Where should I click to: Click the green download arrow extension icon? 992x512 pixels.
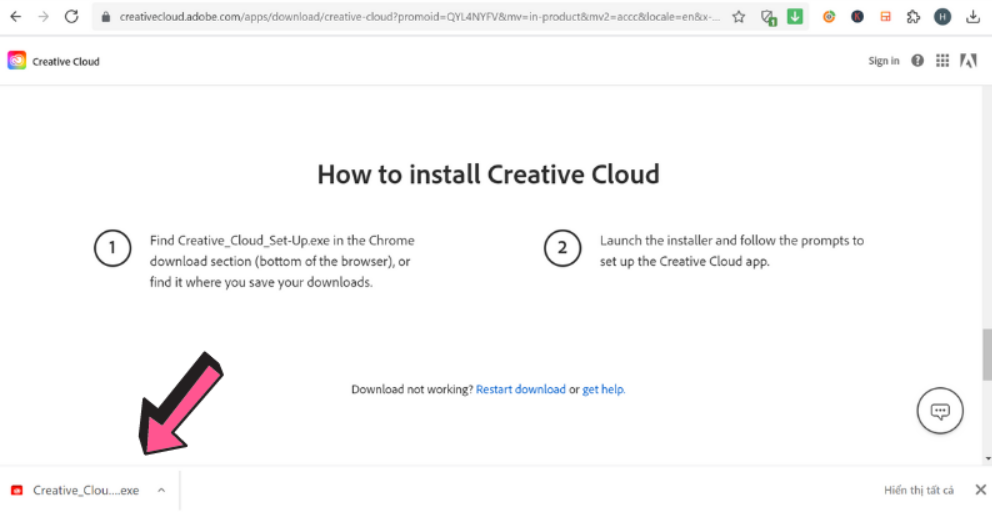795,17
